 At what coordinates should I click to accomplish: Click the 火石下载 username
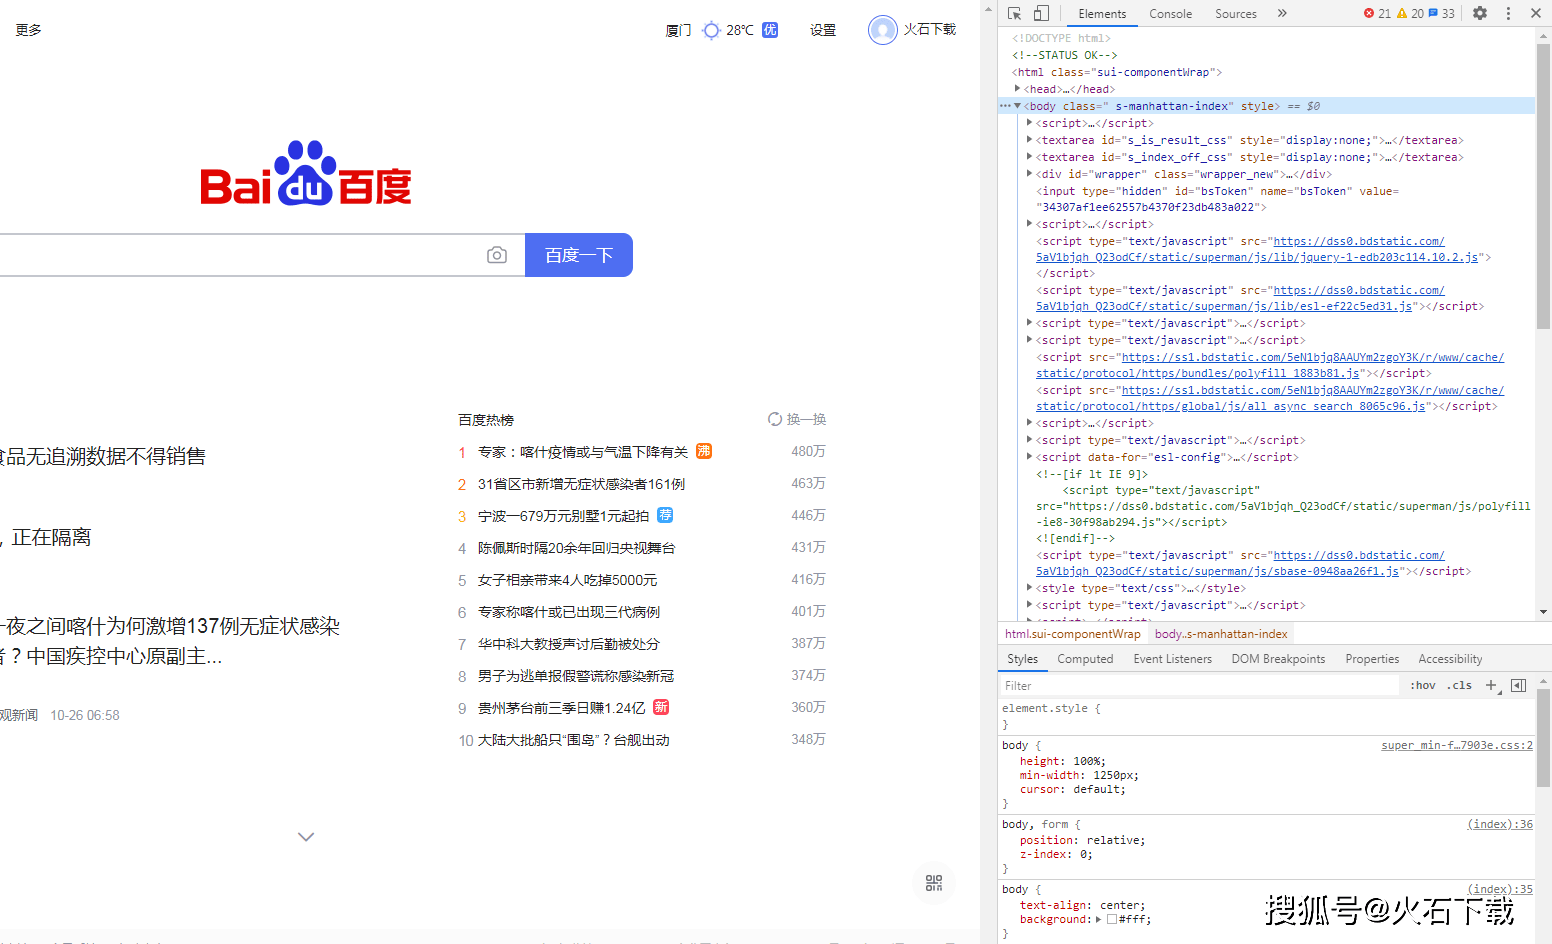[x=930, y=30]
